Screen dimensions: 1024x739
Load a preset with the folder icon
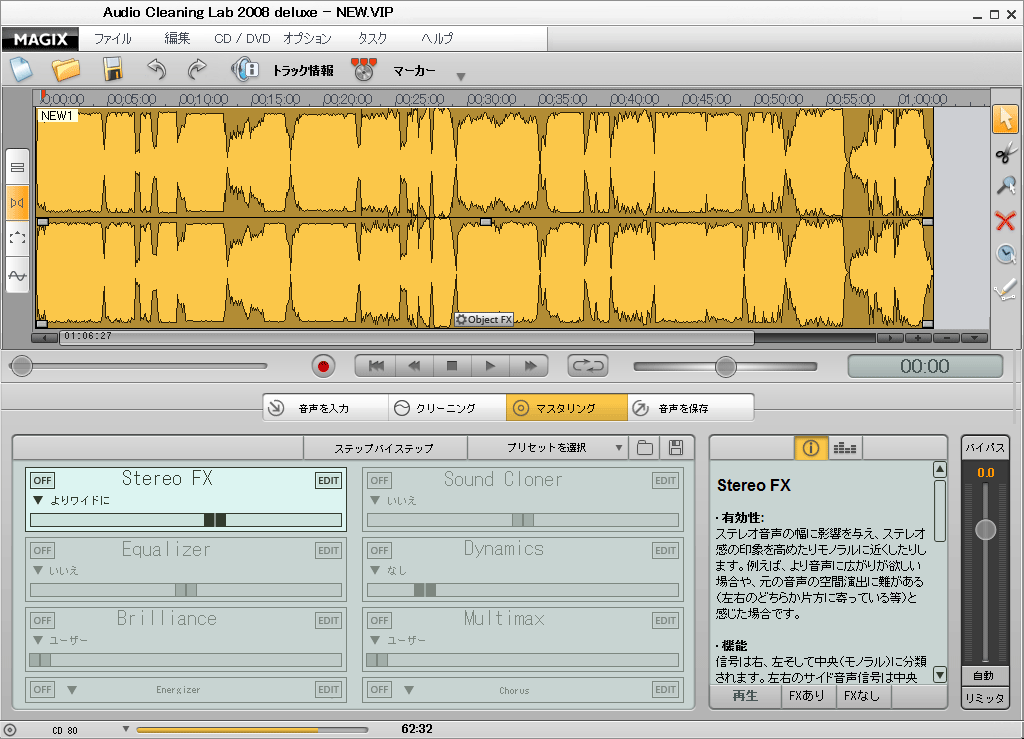[645, 448]
